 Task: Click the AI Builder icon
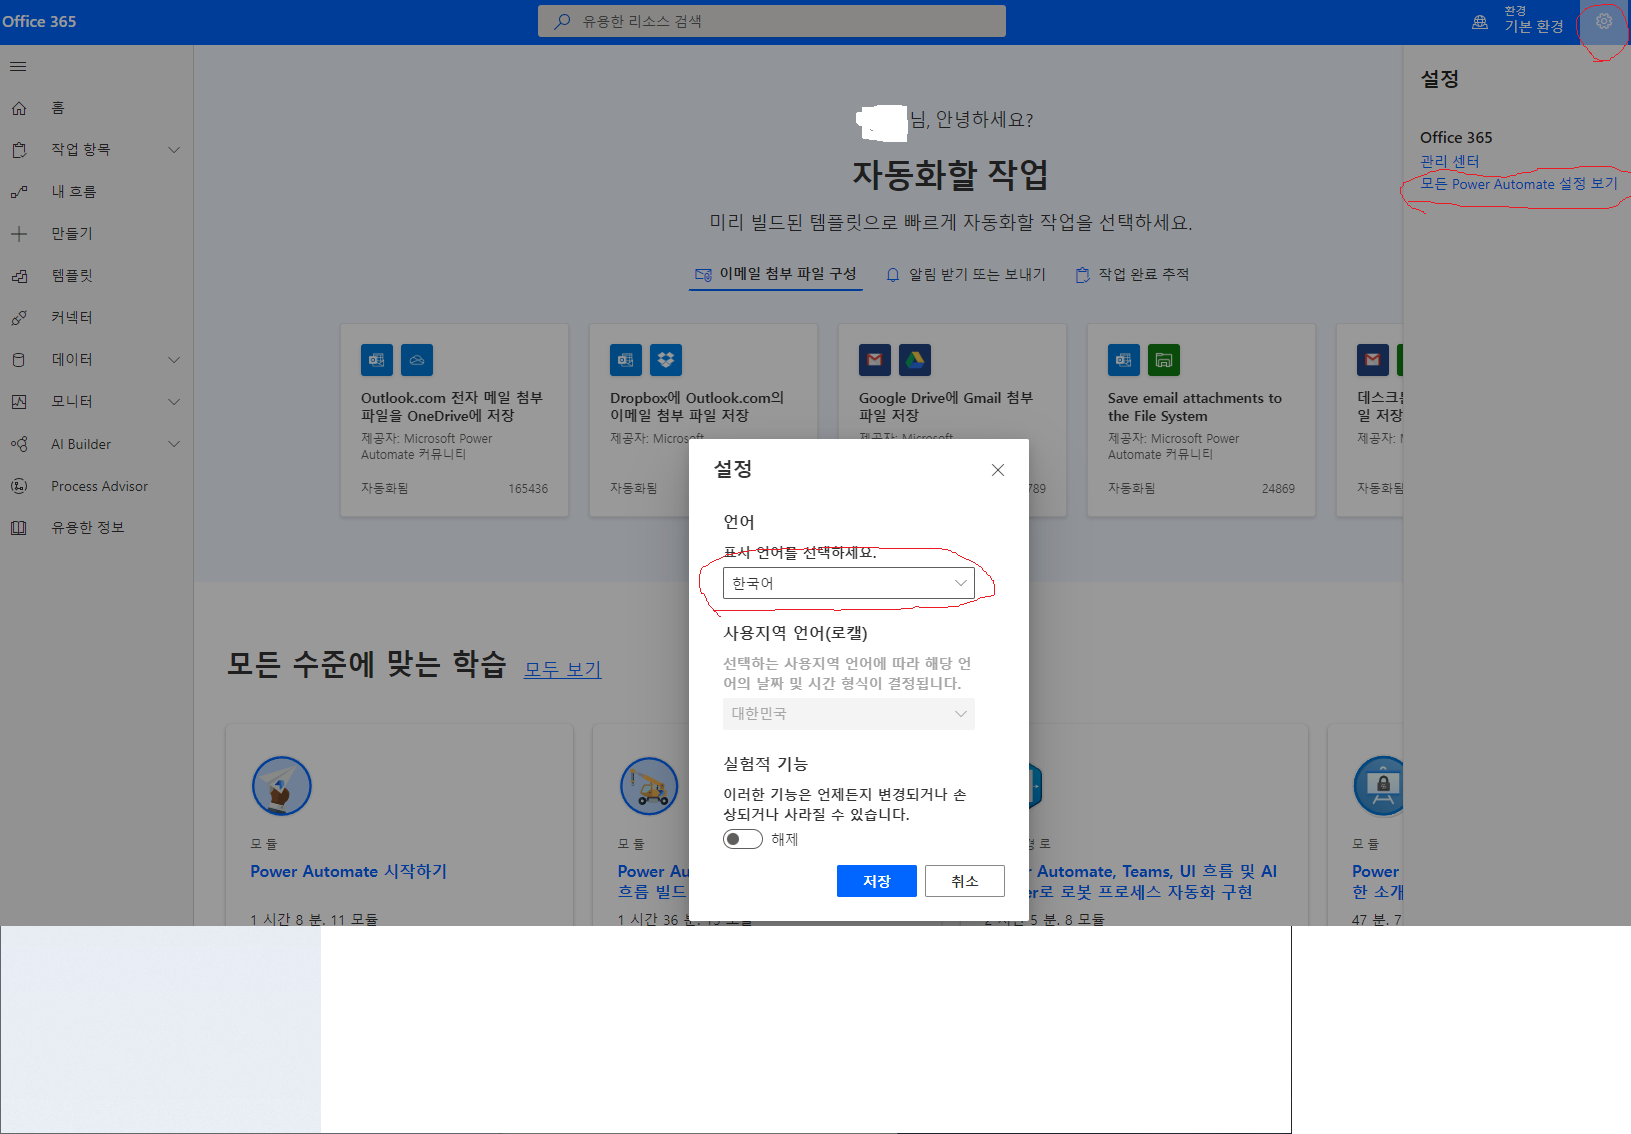pyautogui.click(x=19, y=444)
